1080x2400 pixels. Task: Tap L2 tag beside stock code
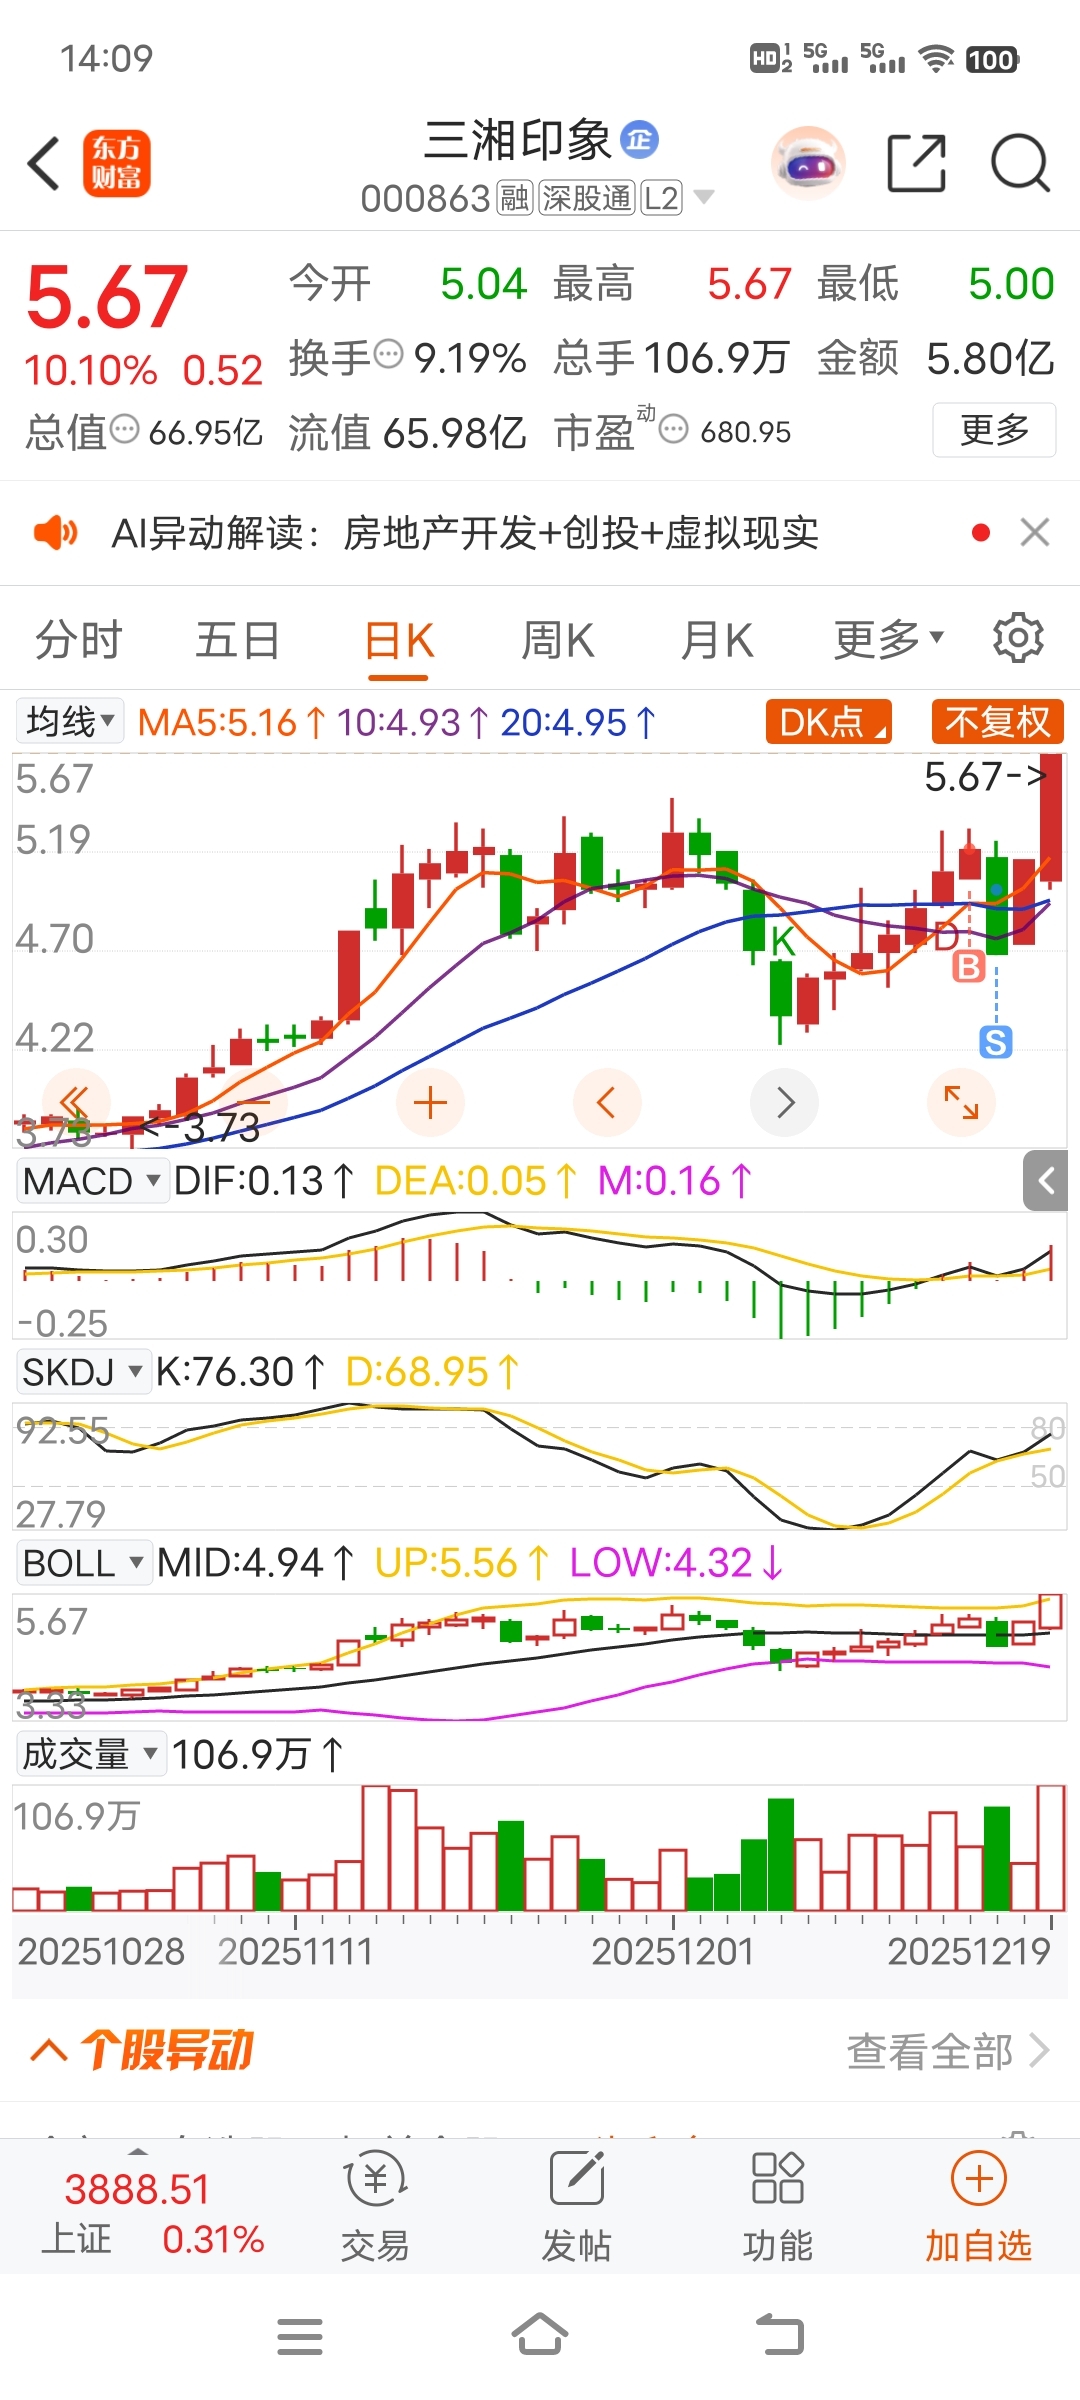click(662, 198)
